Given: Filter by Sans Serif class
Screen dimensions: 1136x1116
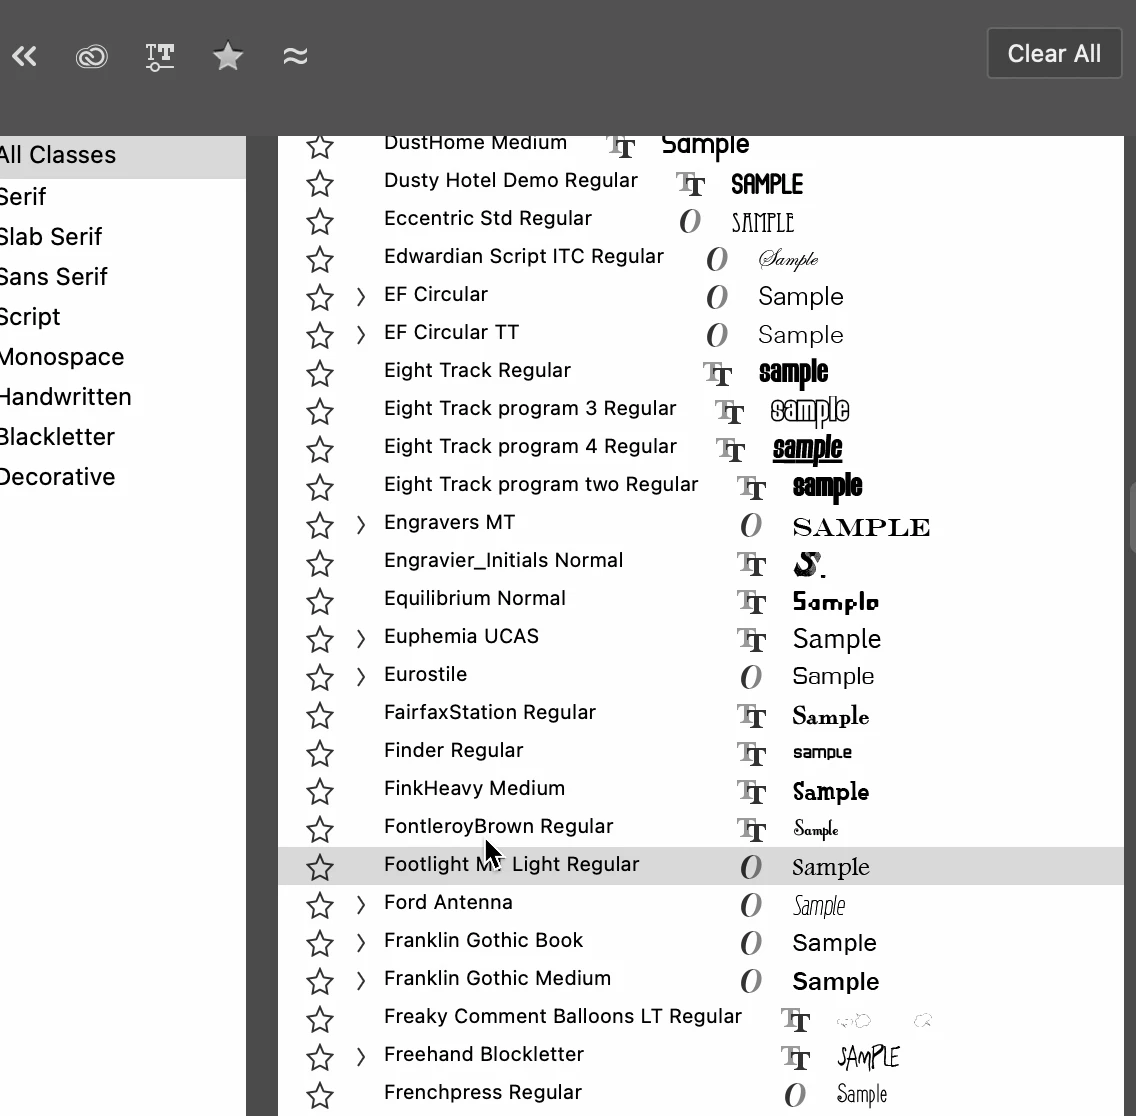Looking at the screenshot, I should 54,276.
